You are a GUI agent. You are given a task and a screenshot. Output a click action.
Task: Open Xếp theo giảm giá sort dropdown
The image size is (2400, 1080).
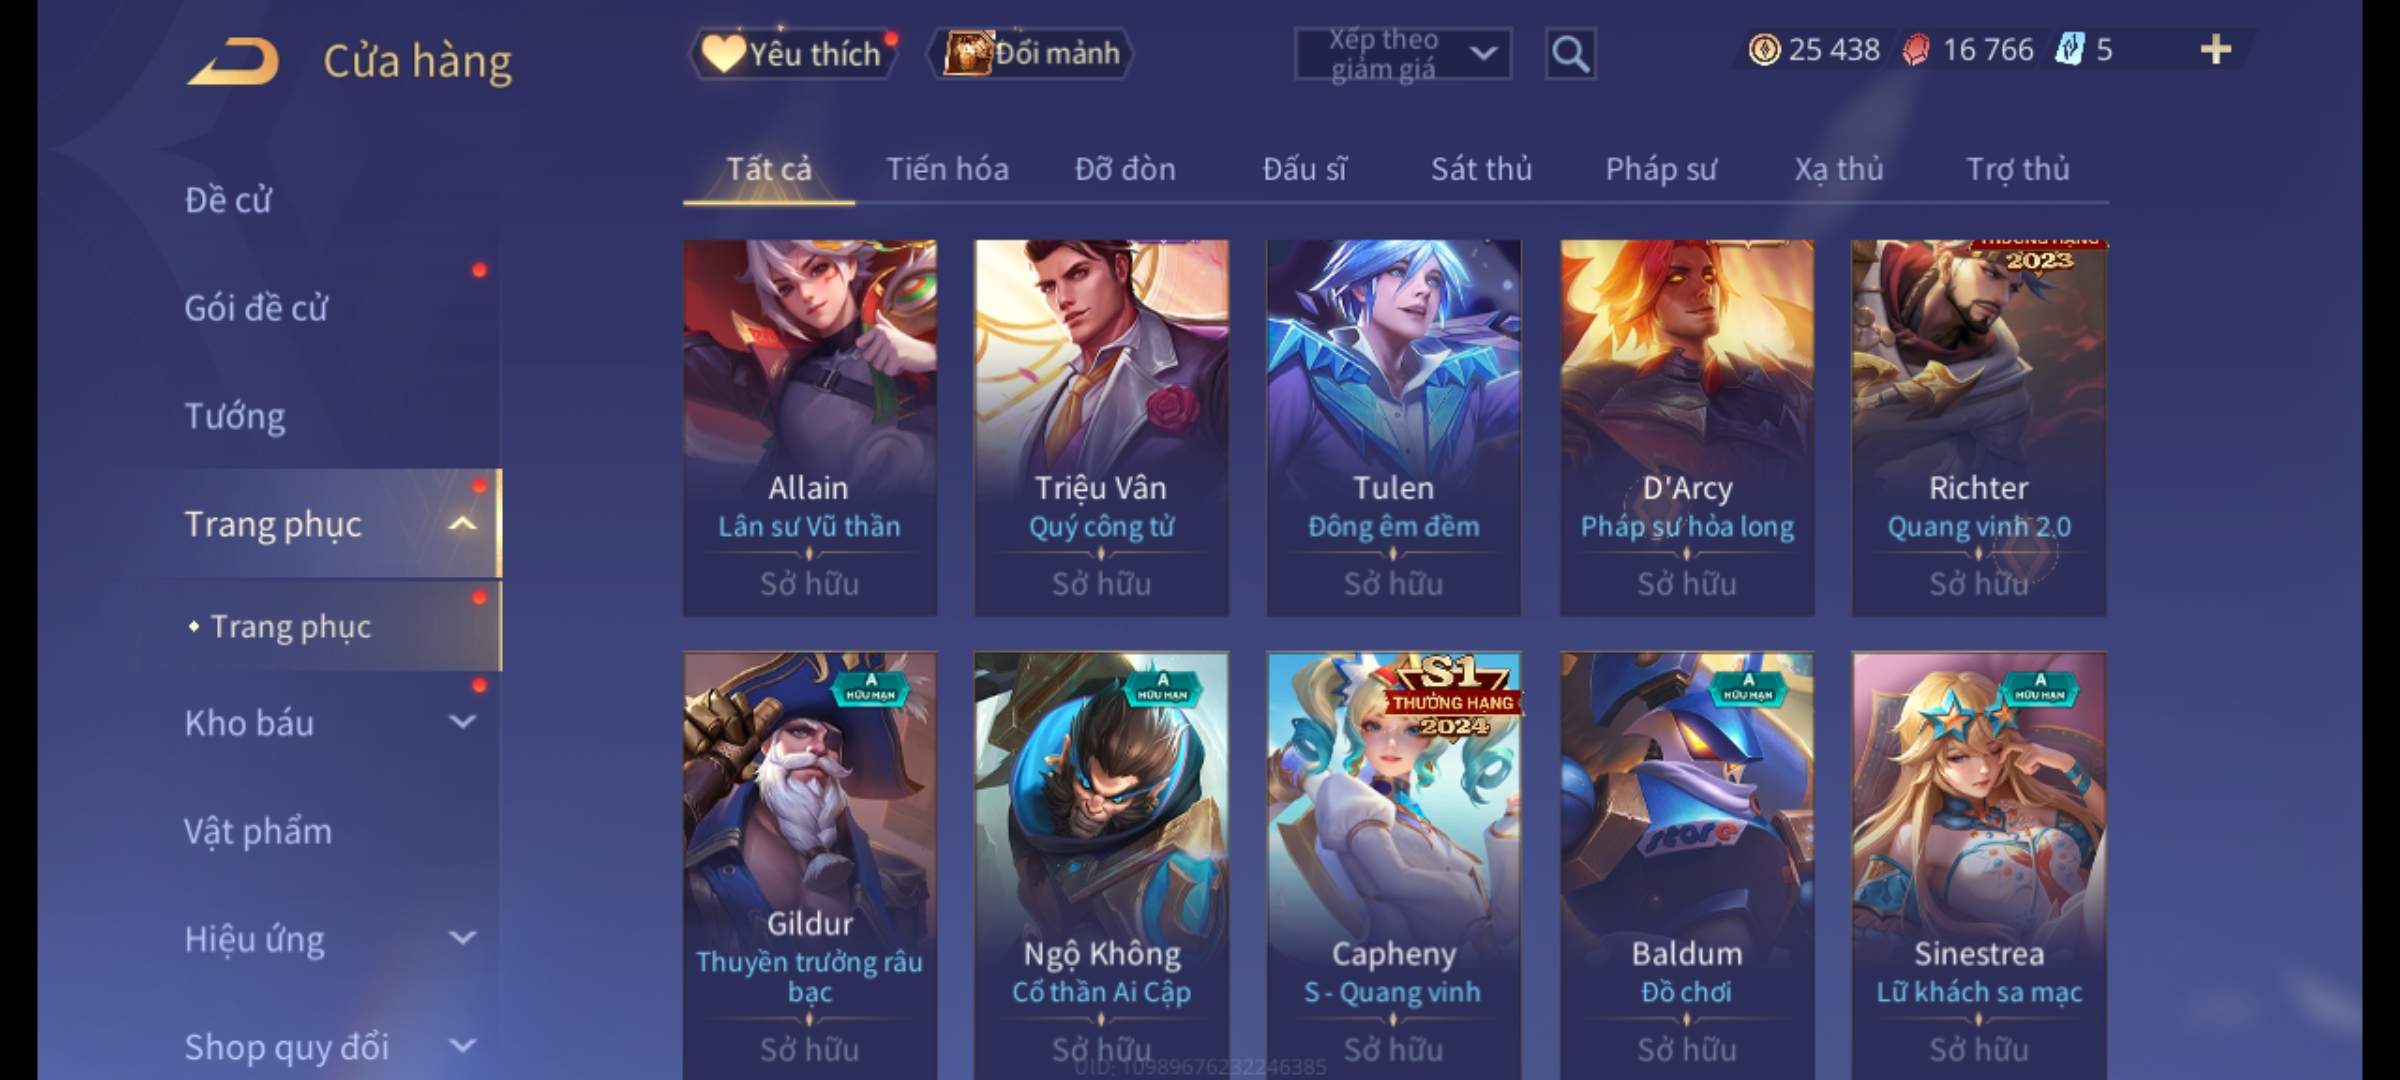tap(1403, 54)
